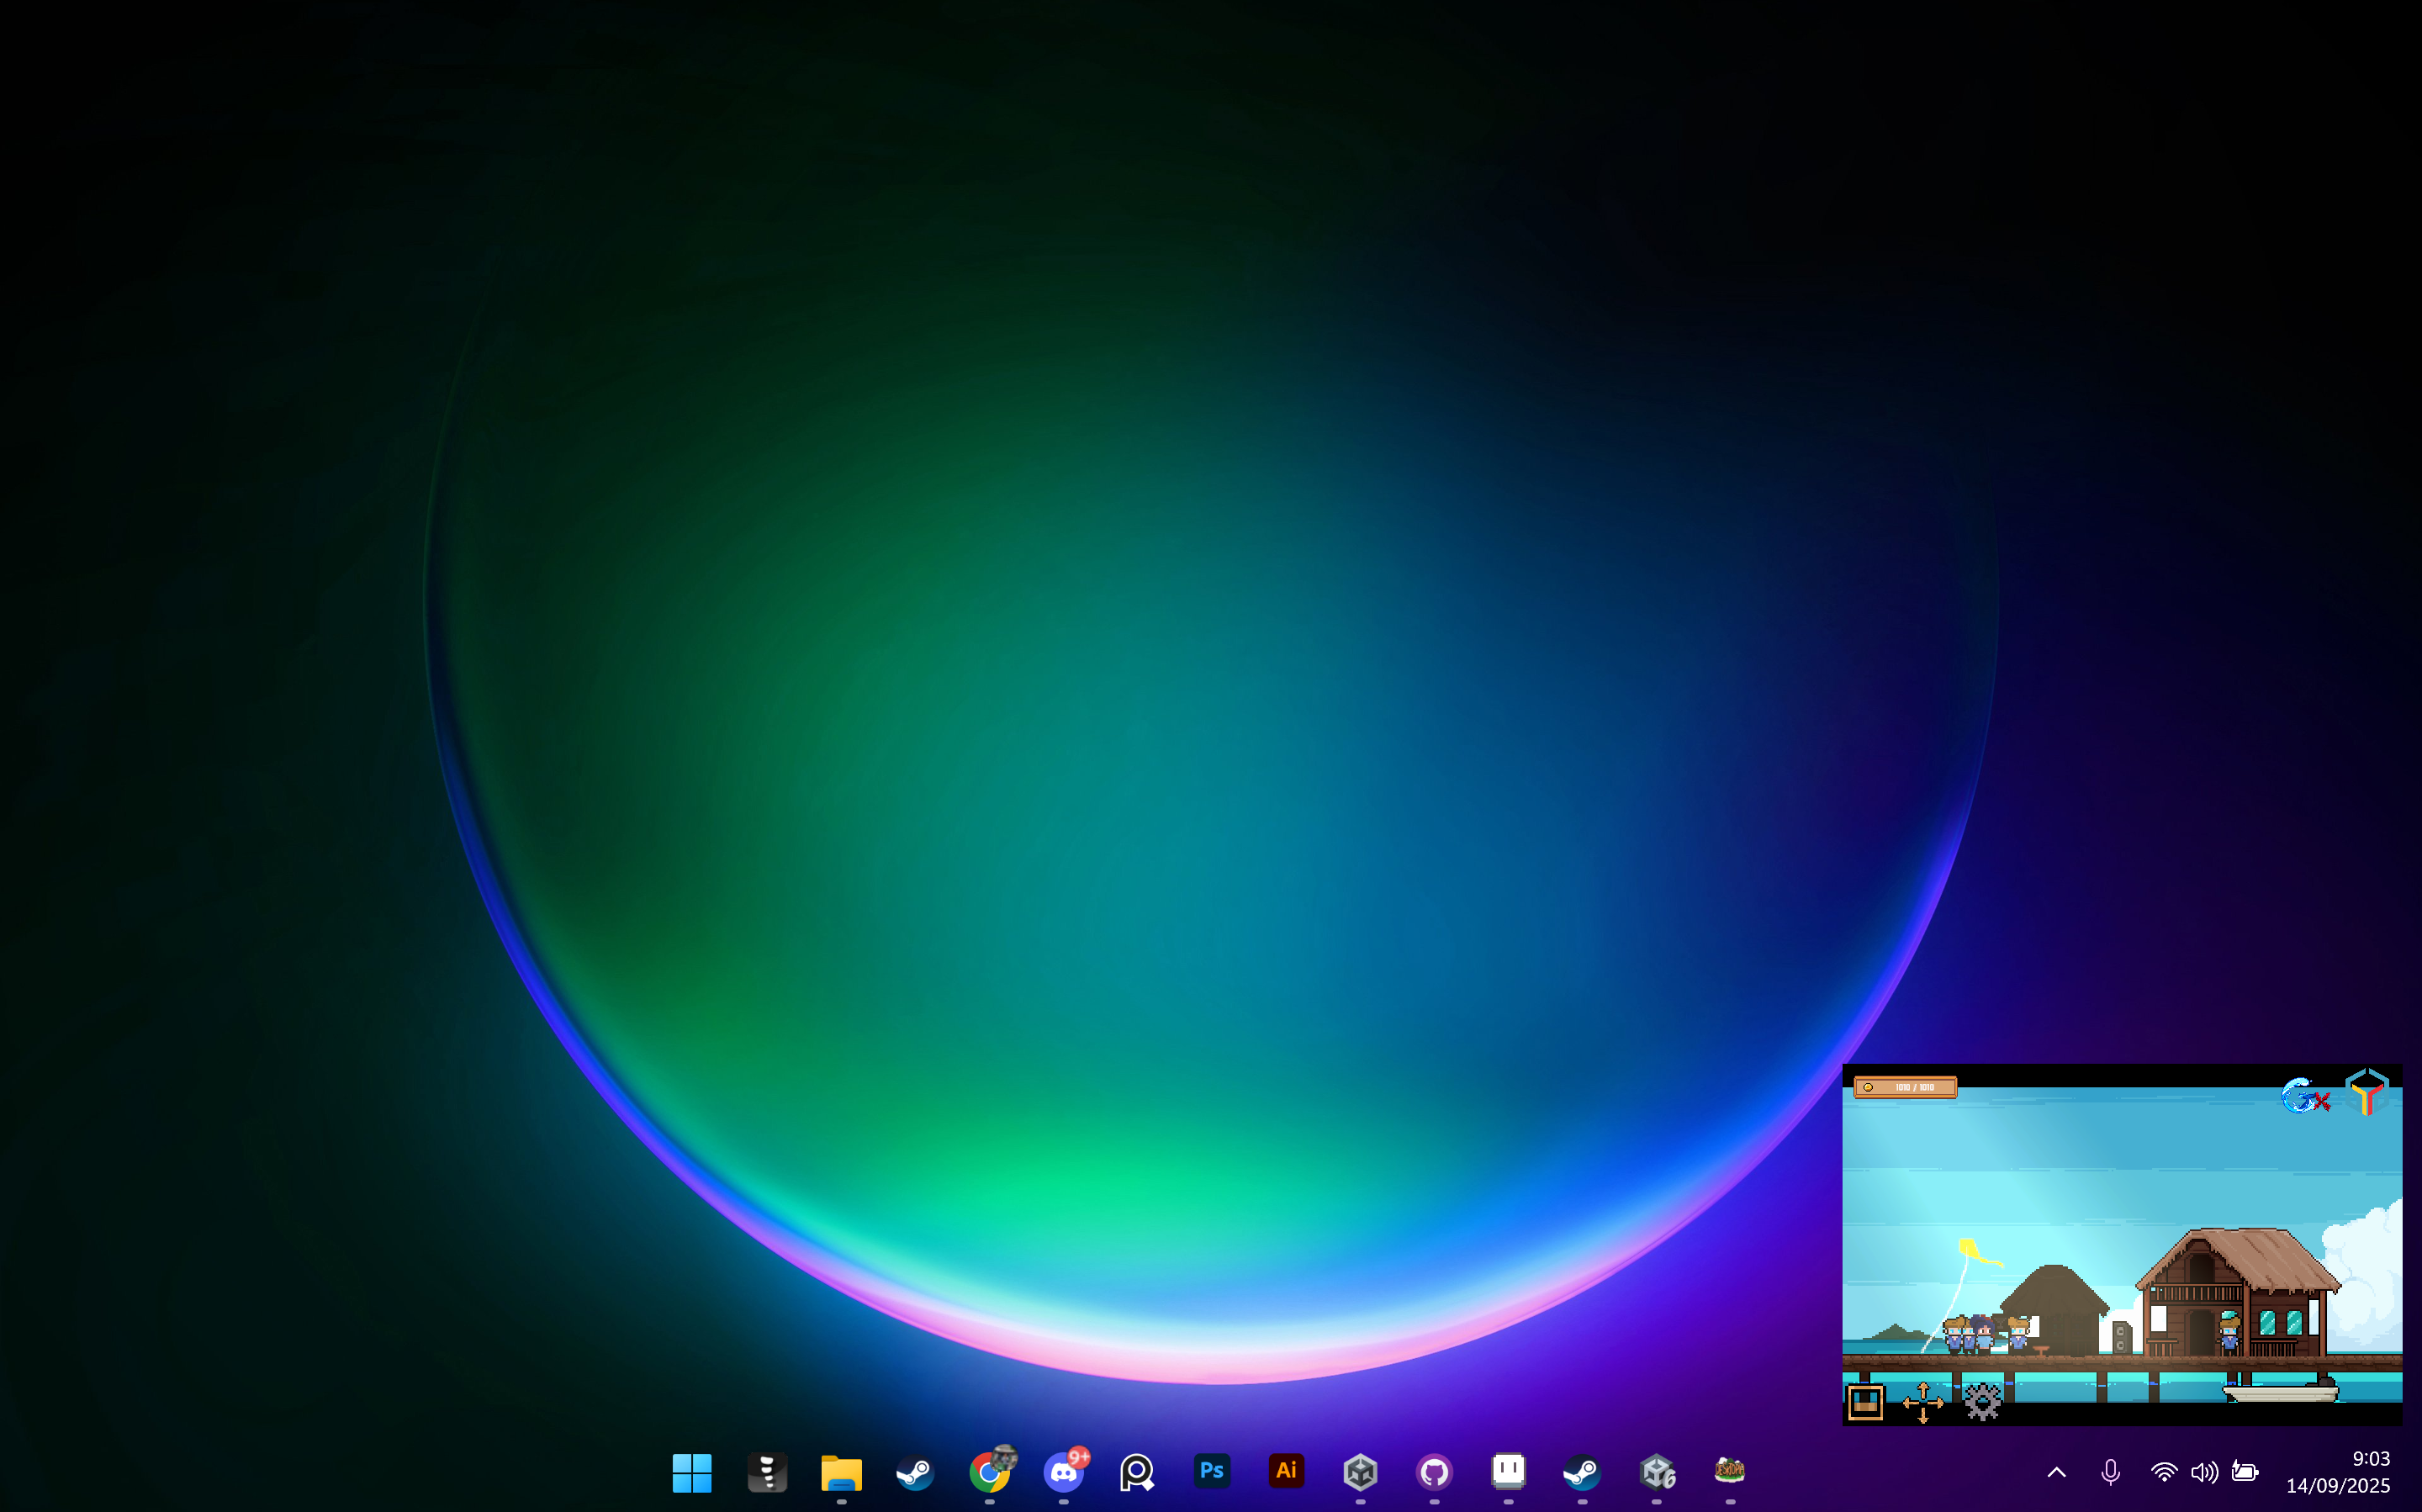Open the Unity Hub taskbar icon
The width and height of the screenshot is (2422, 1512).
click(x=1360, y=1471)
